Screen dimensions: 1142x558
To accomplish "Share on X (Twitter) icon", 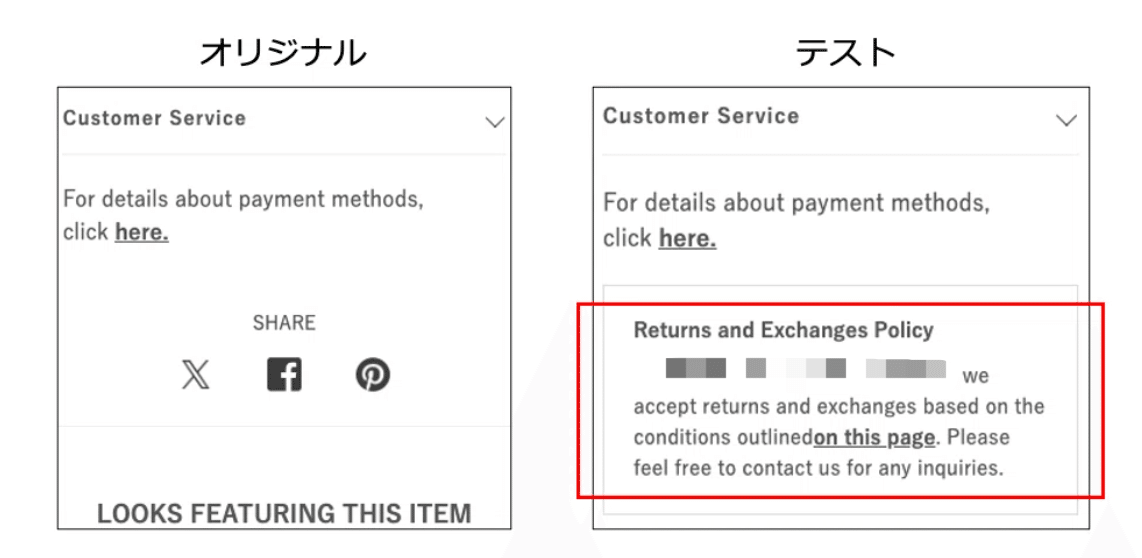I will click(x=196, y=375).
